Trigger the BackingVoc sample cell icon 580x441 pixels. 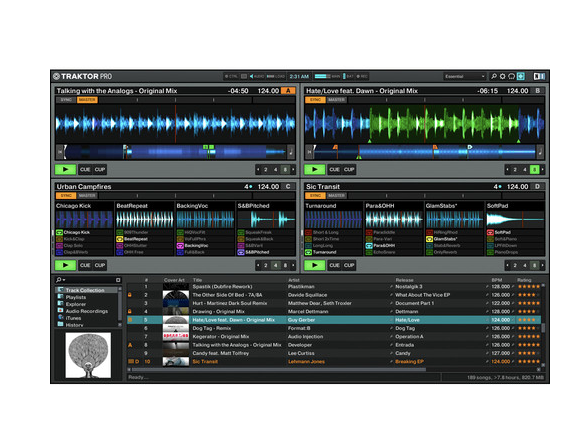tap(180, 245)
